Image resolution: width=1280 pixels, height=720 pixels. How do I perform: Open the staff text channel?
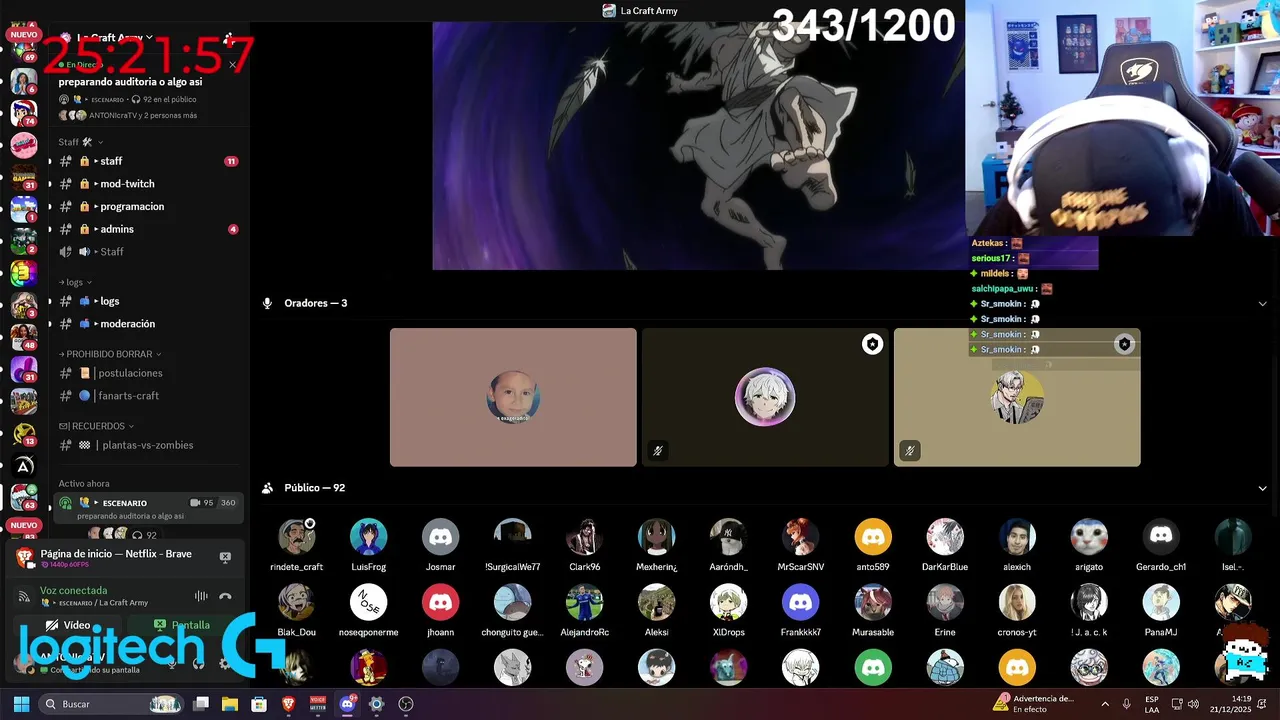pyautogui.click(x=148, y=161)
